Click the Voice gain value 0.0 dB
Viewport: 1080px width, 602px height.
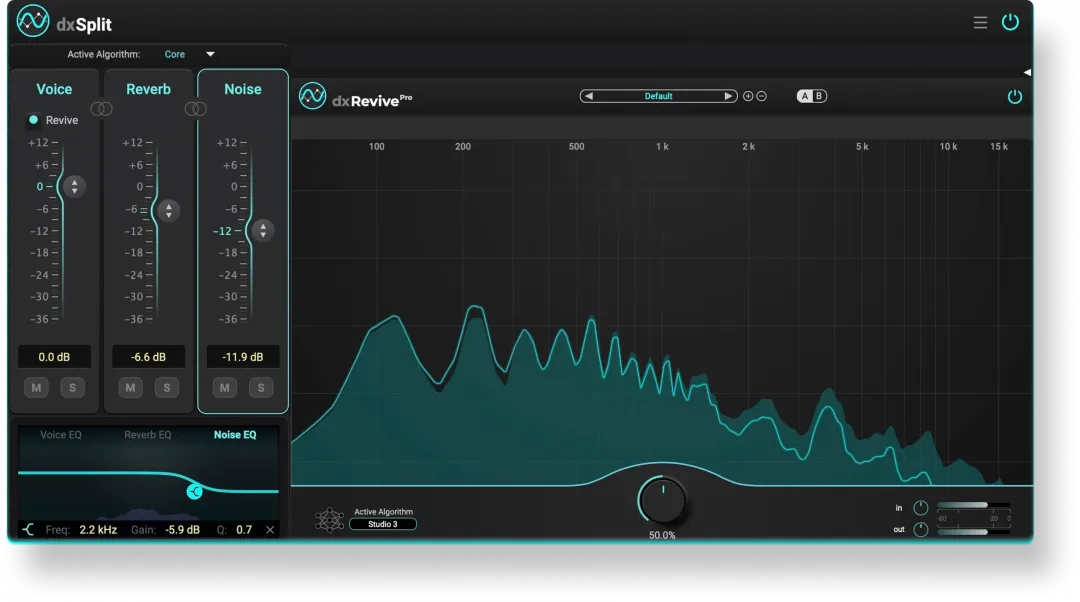(x=54, y=357)
